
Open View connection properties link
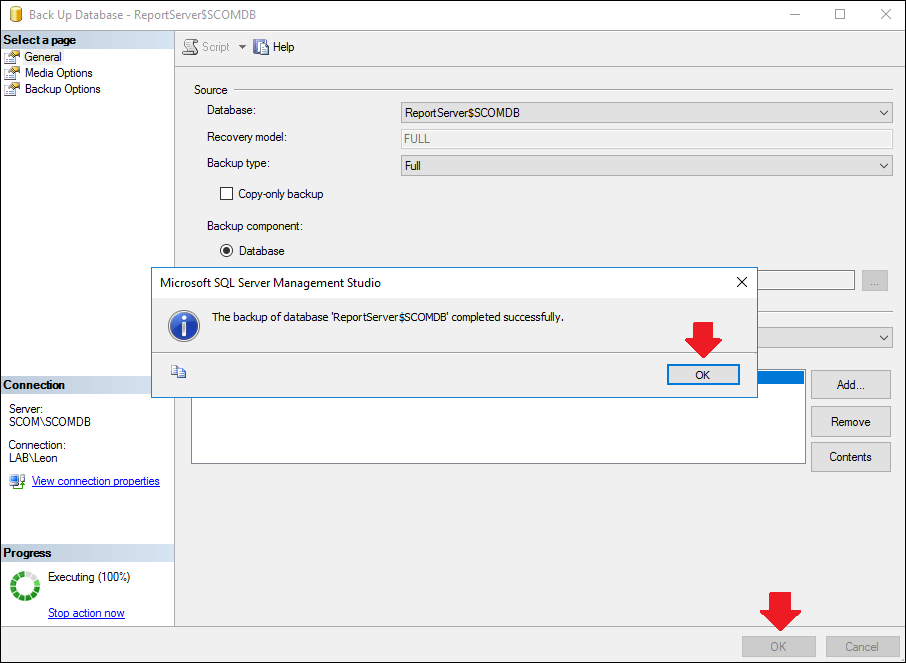pyautogui.click(x=96, y=481)
